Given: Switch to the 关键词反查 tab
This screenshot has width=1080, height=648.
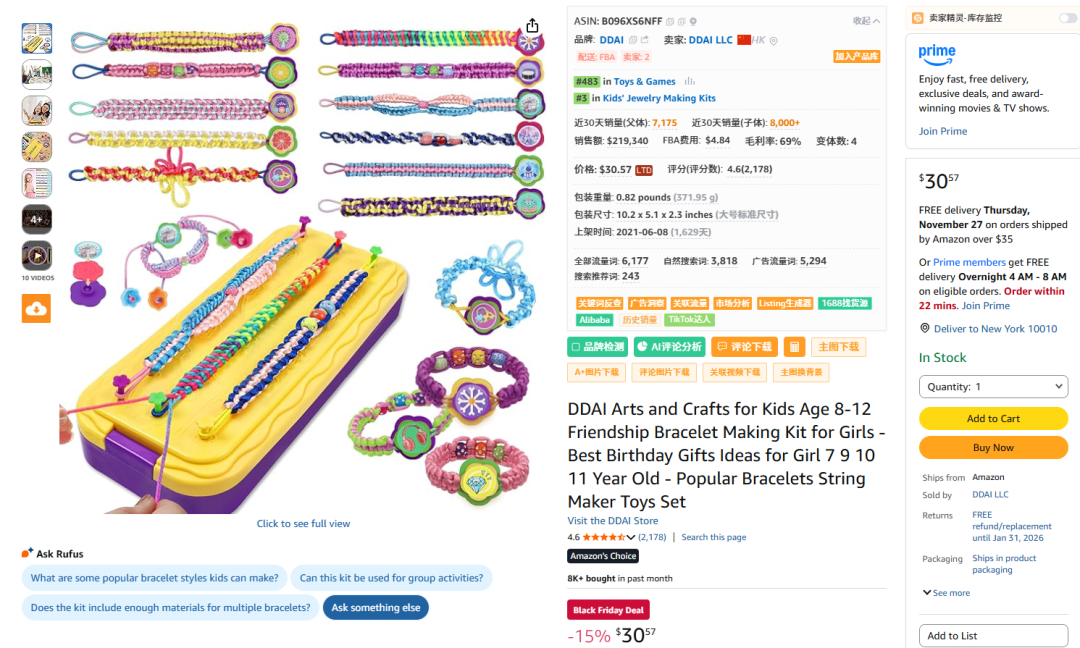Looking at the screenshot, I should (601, 304).
